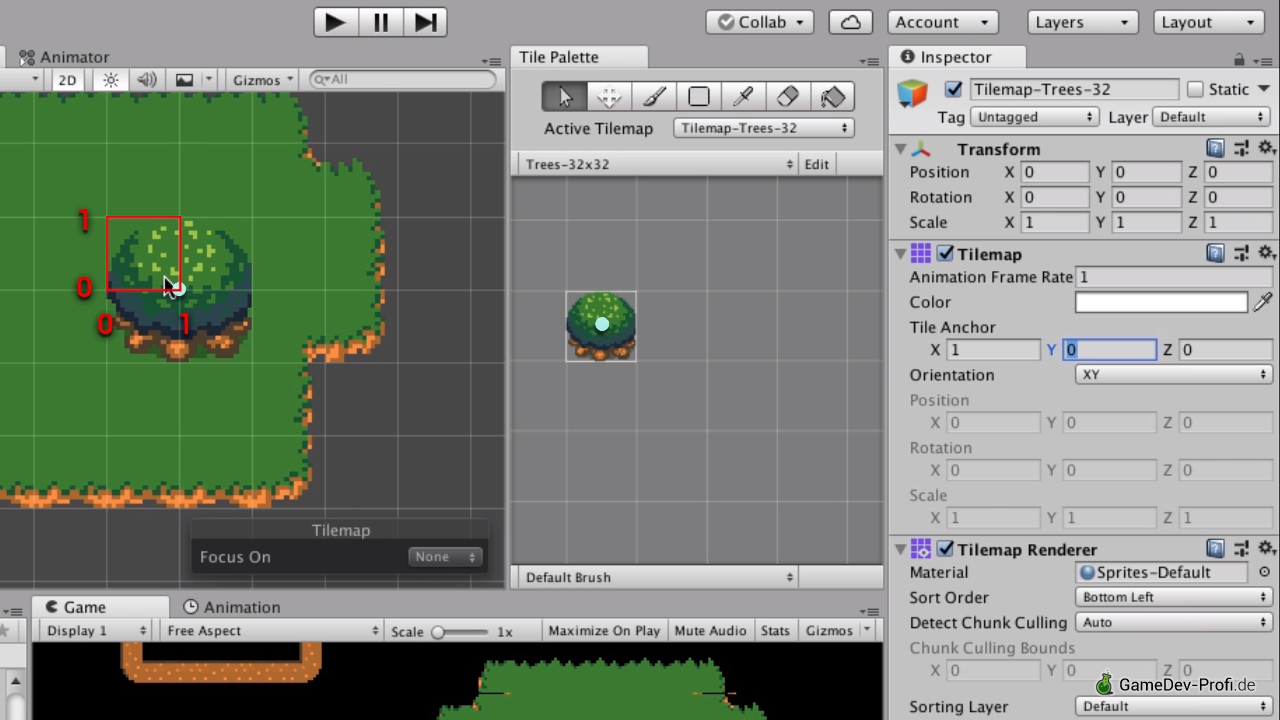
Task: Select the eraser tool in Tile Palette
Action: [788, 97]
